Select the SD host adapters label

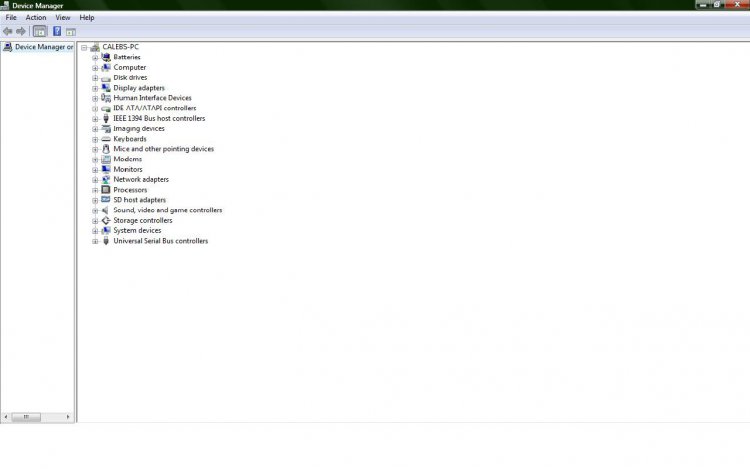click(x=139, y=200)
